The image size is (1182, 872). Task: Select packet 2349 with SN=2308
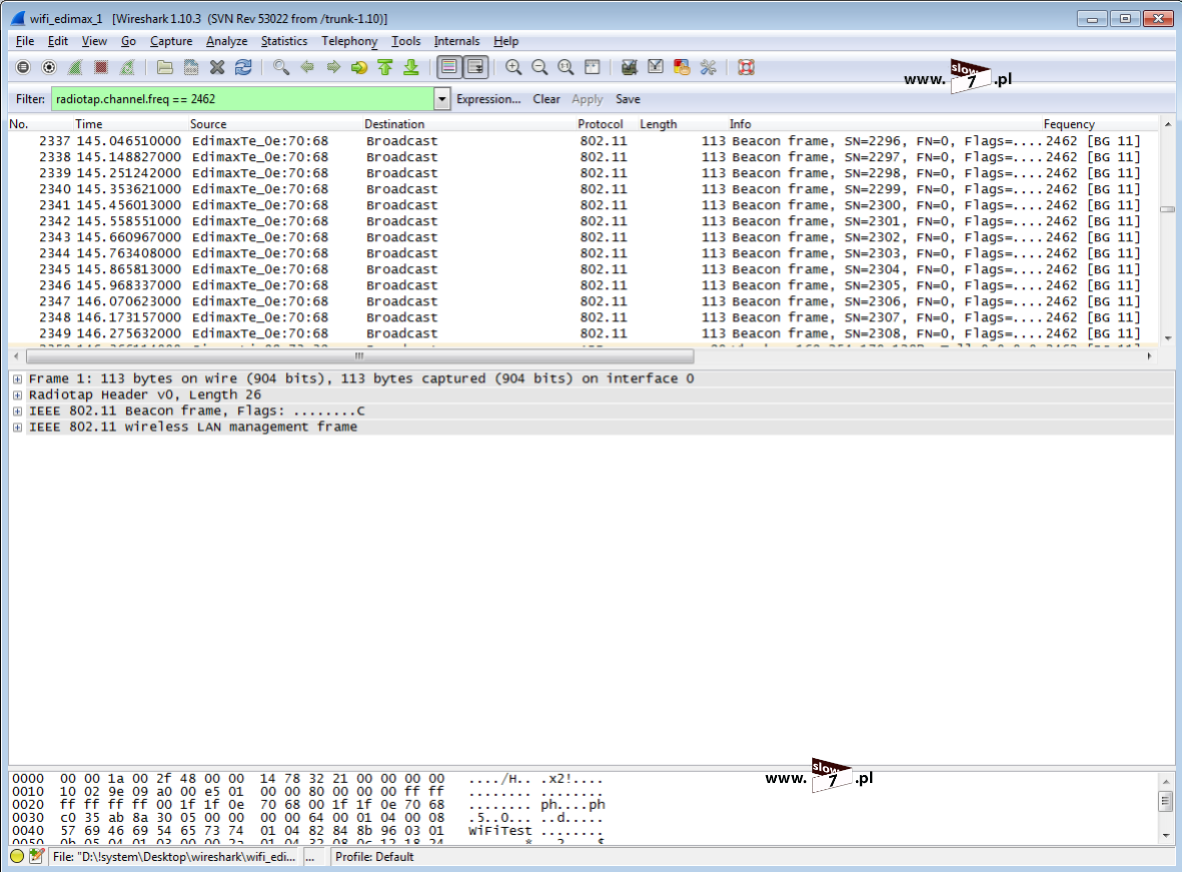click(583, 333)
